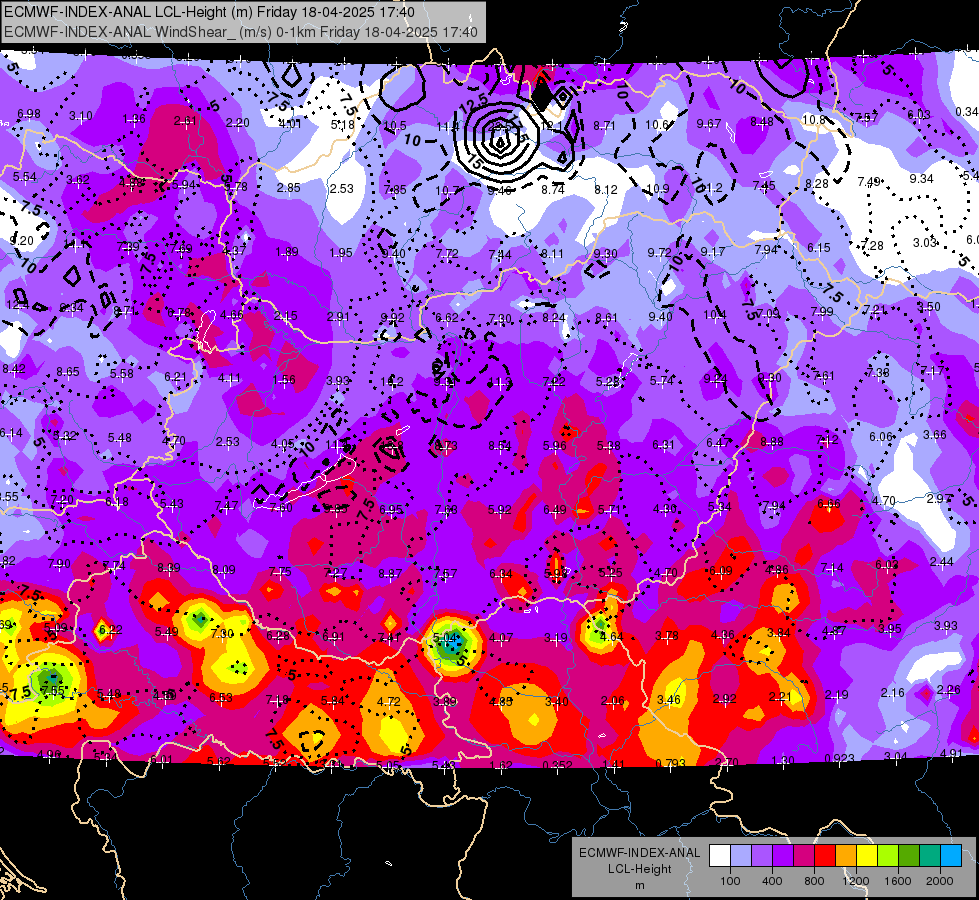Pick the red legend swatch right of 800
The height and width of the screenshot is (900, 979).
tap(825, 856)
